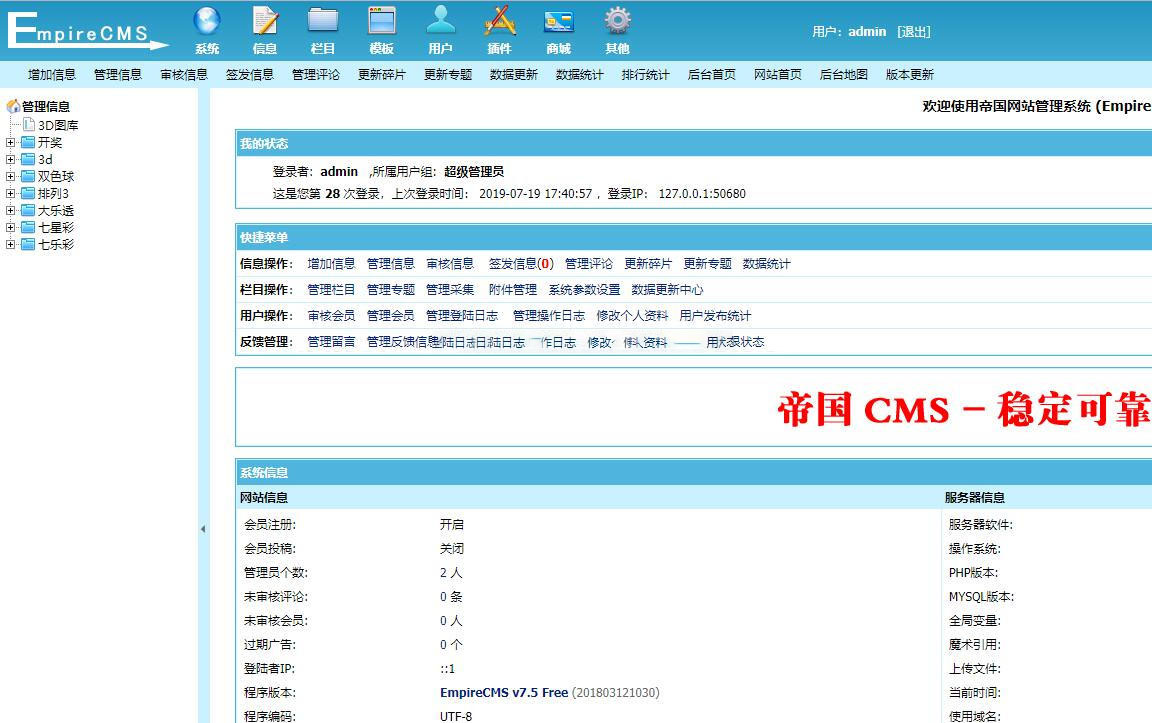Open 增加信息 in the top navigation bar
1152x723 pixels.
[x=51, y=74]
